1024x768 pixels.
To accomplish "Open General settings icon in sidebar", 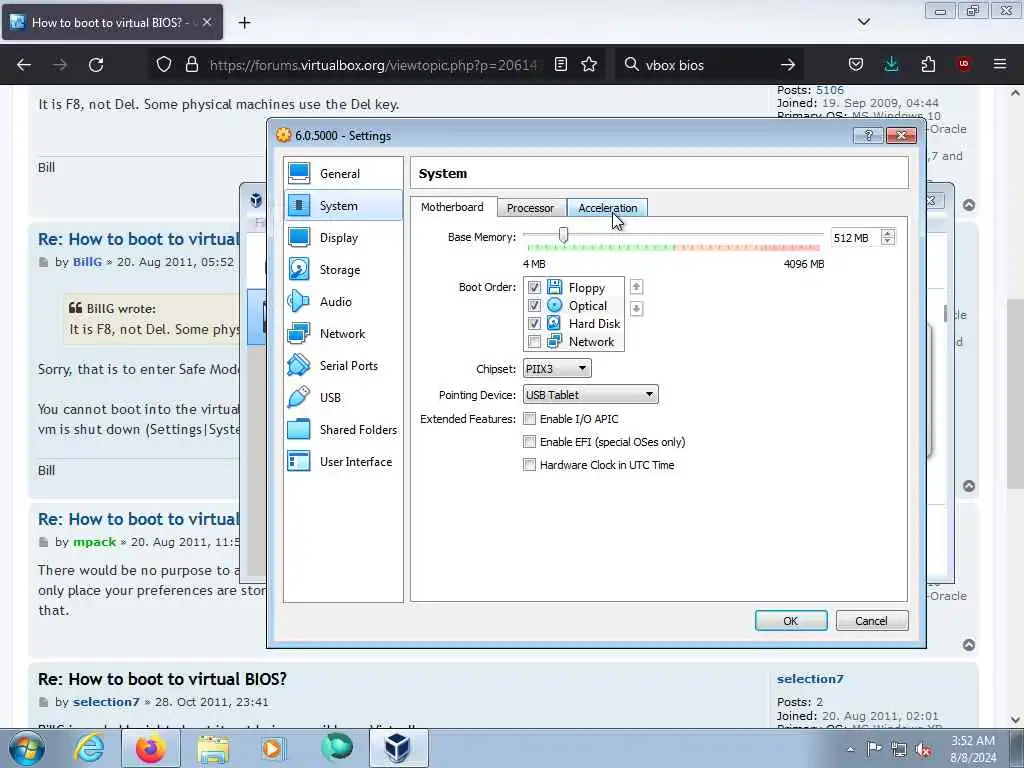I will point(299,173).
